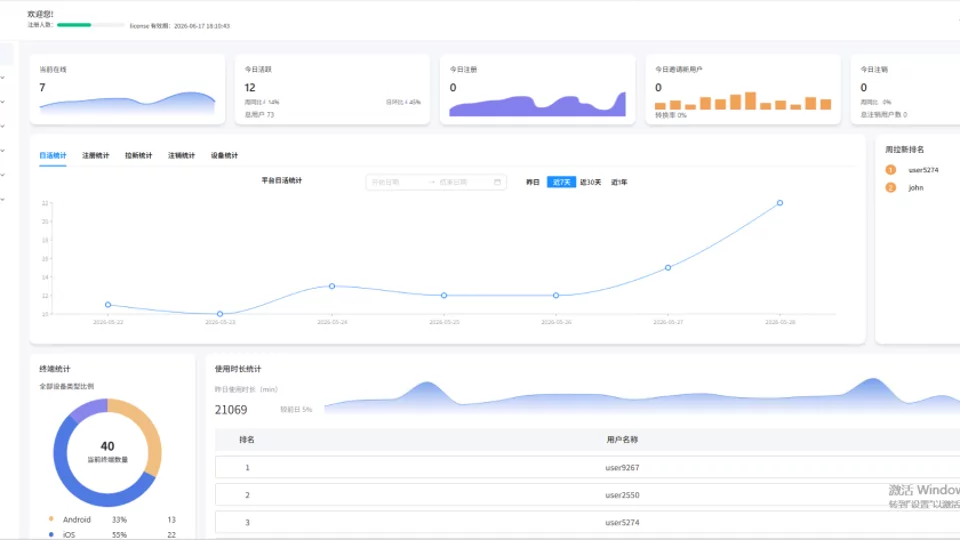Image resolution: width=960 pixels, height=540 pixels.
Task: Click the 平台日活统计 chart title
Action: 282,181
